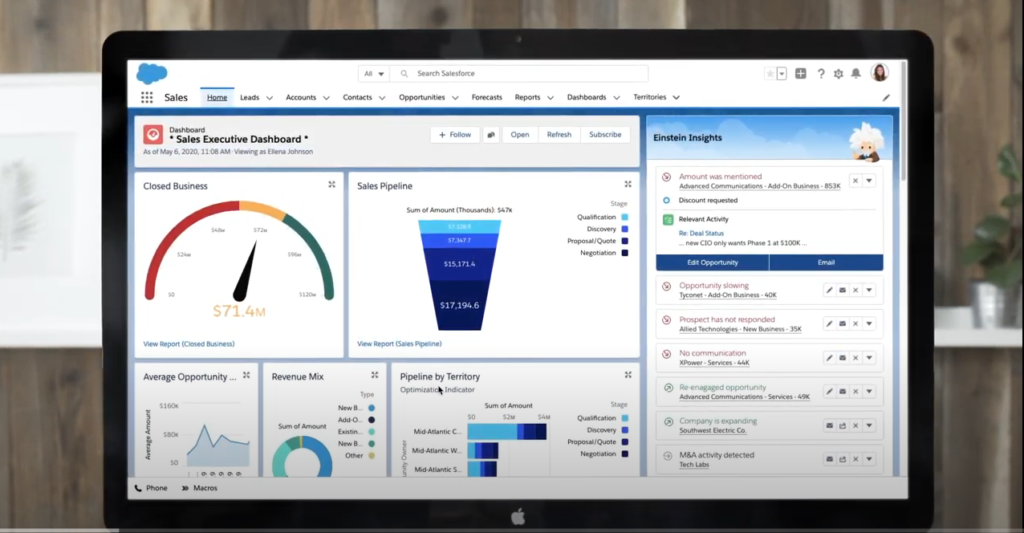Open View Report (Sales Pipeline) link

point(399,344)
